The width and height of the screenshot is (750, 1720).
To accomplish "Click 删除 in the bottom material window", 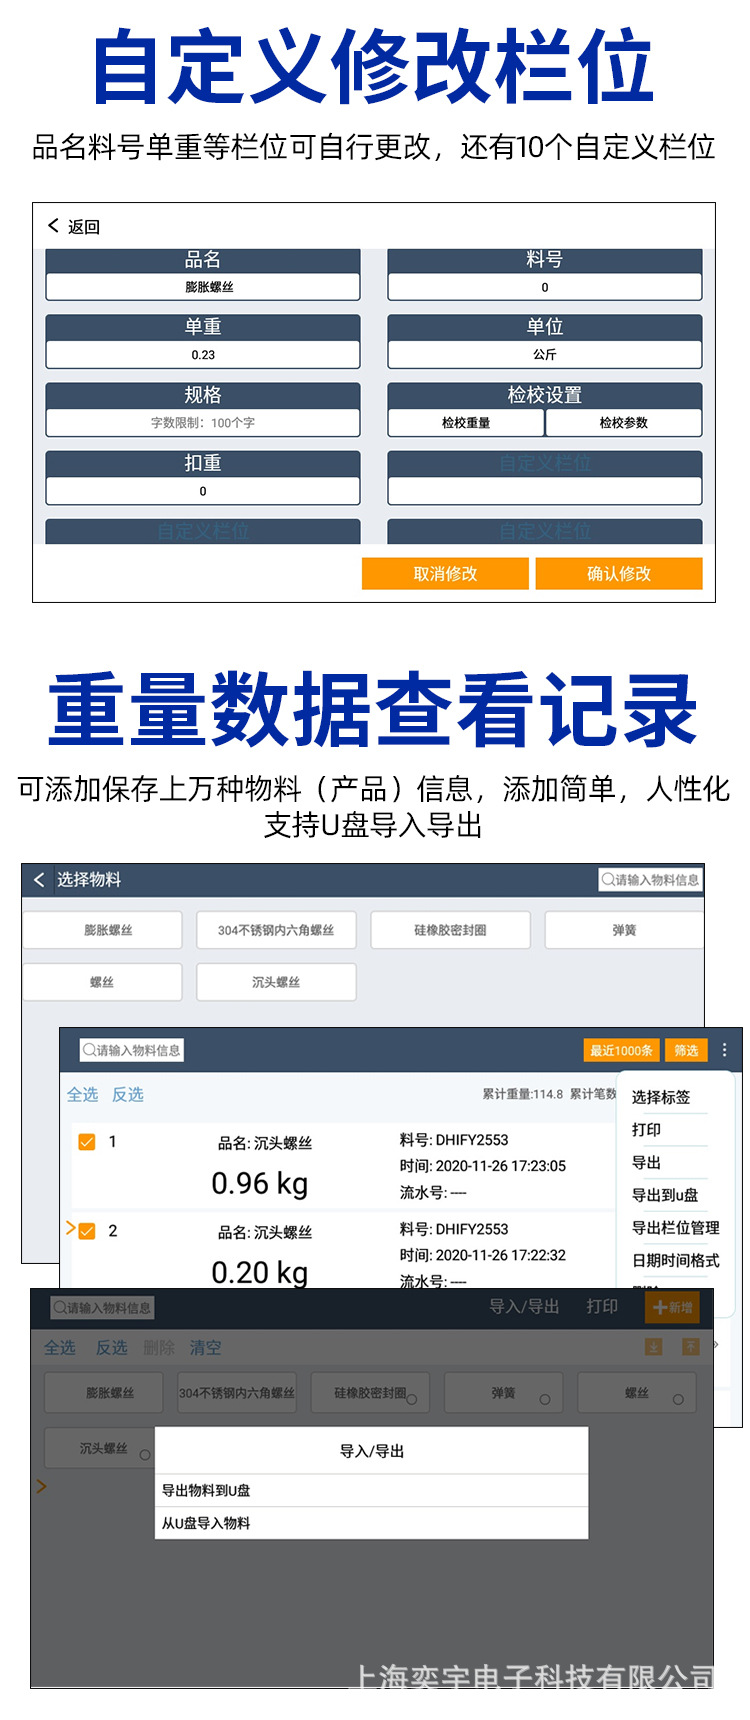I will (x=159, y=1347).
